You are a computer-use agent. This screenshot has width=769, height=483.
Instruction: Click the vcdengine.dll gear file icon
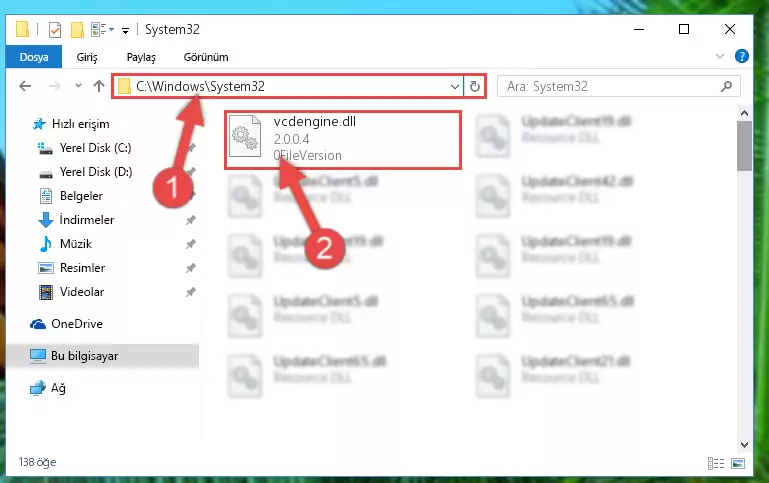245,136
